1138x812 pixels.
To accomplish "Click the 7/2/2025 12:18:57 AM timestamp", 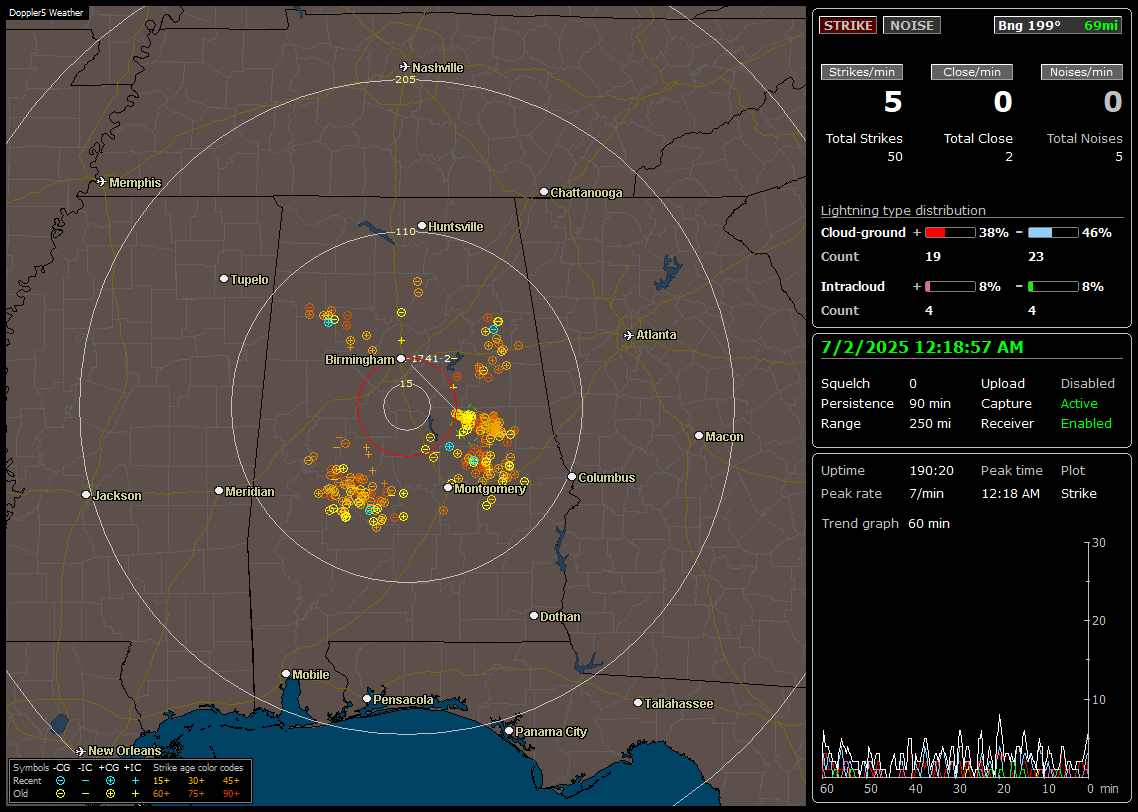I will tap(922, 348).
